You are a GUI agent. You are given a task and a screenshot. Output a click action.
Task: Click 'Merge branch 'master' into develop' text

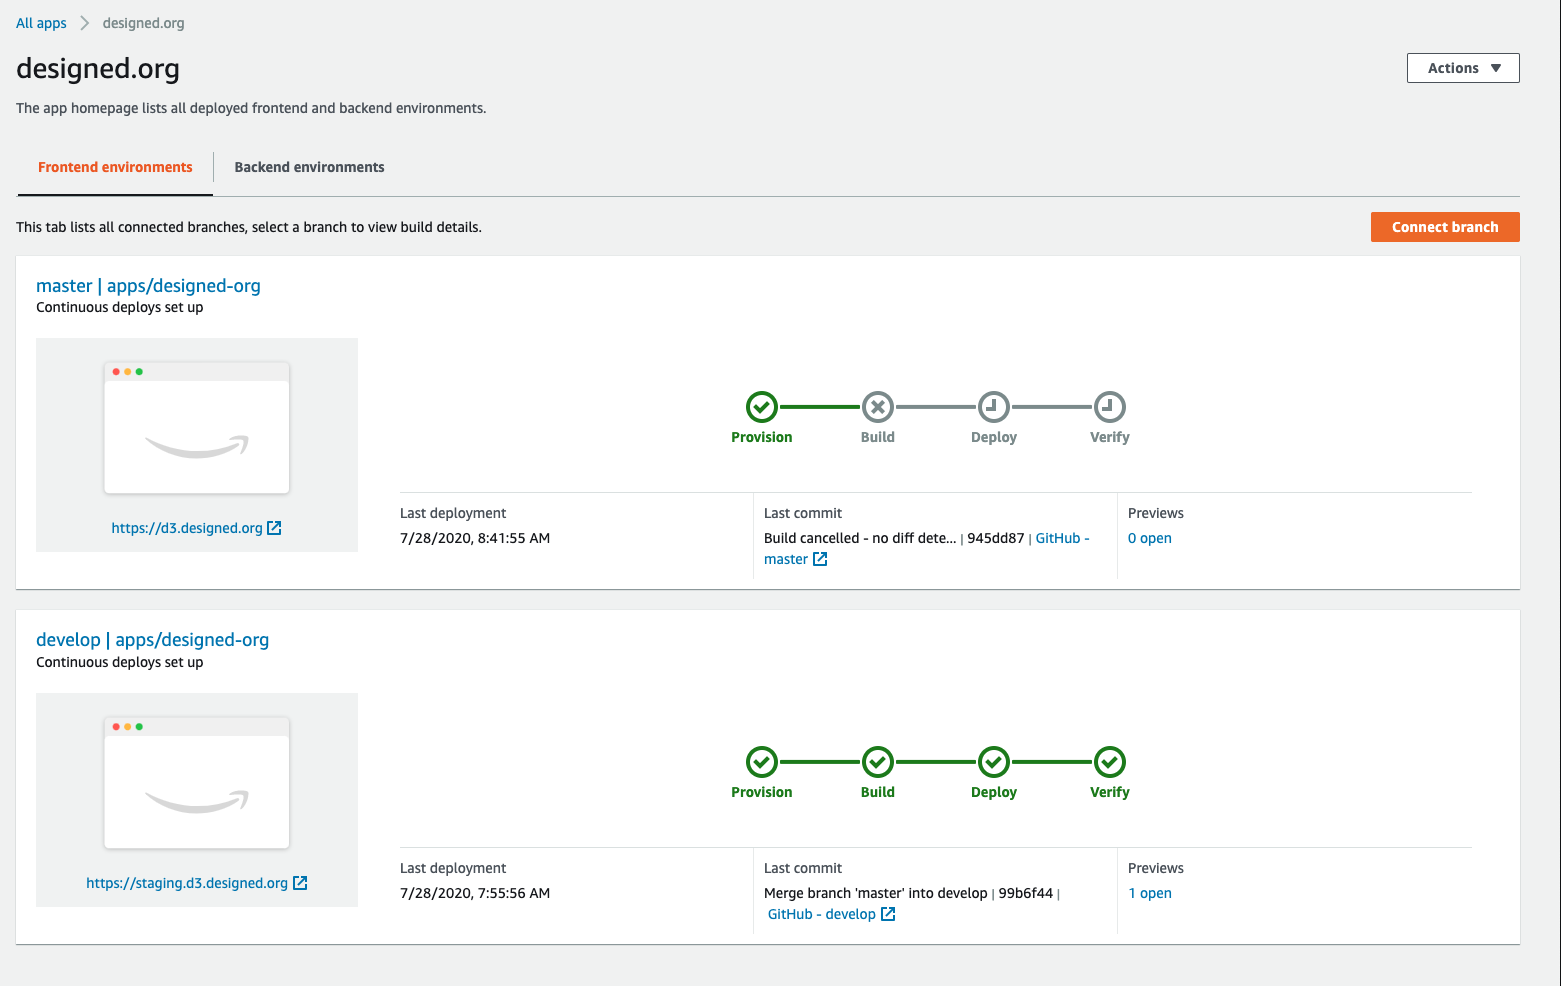[876, 893]
